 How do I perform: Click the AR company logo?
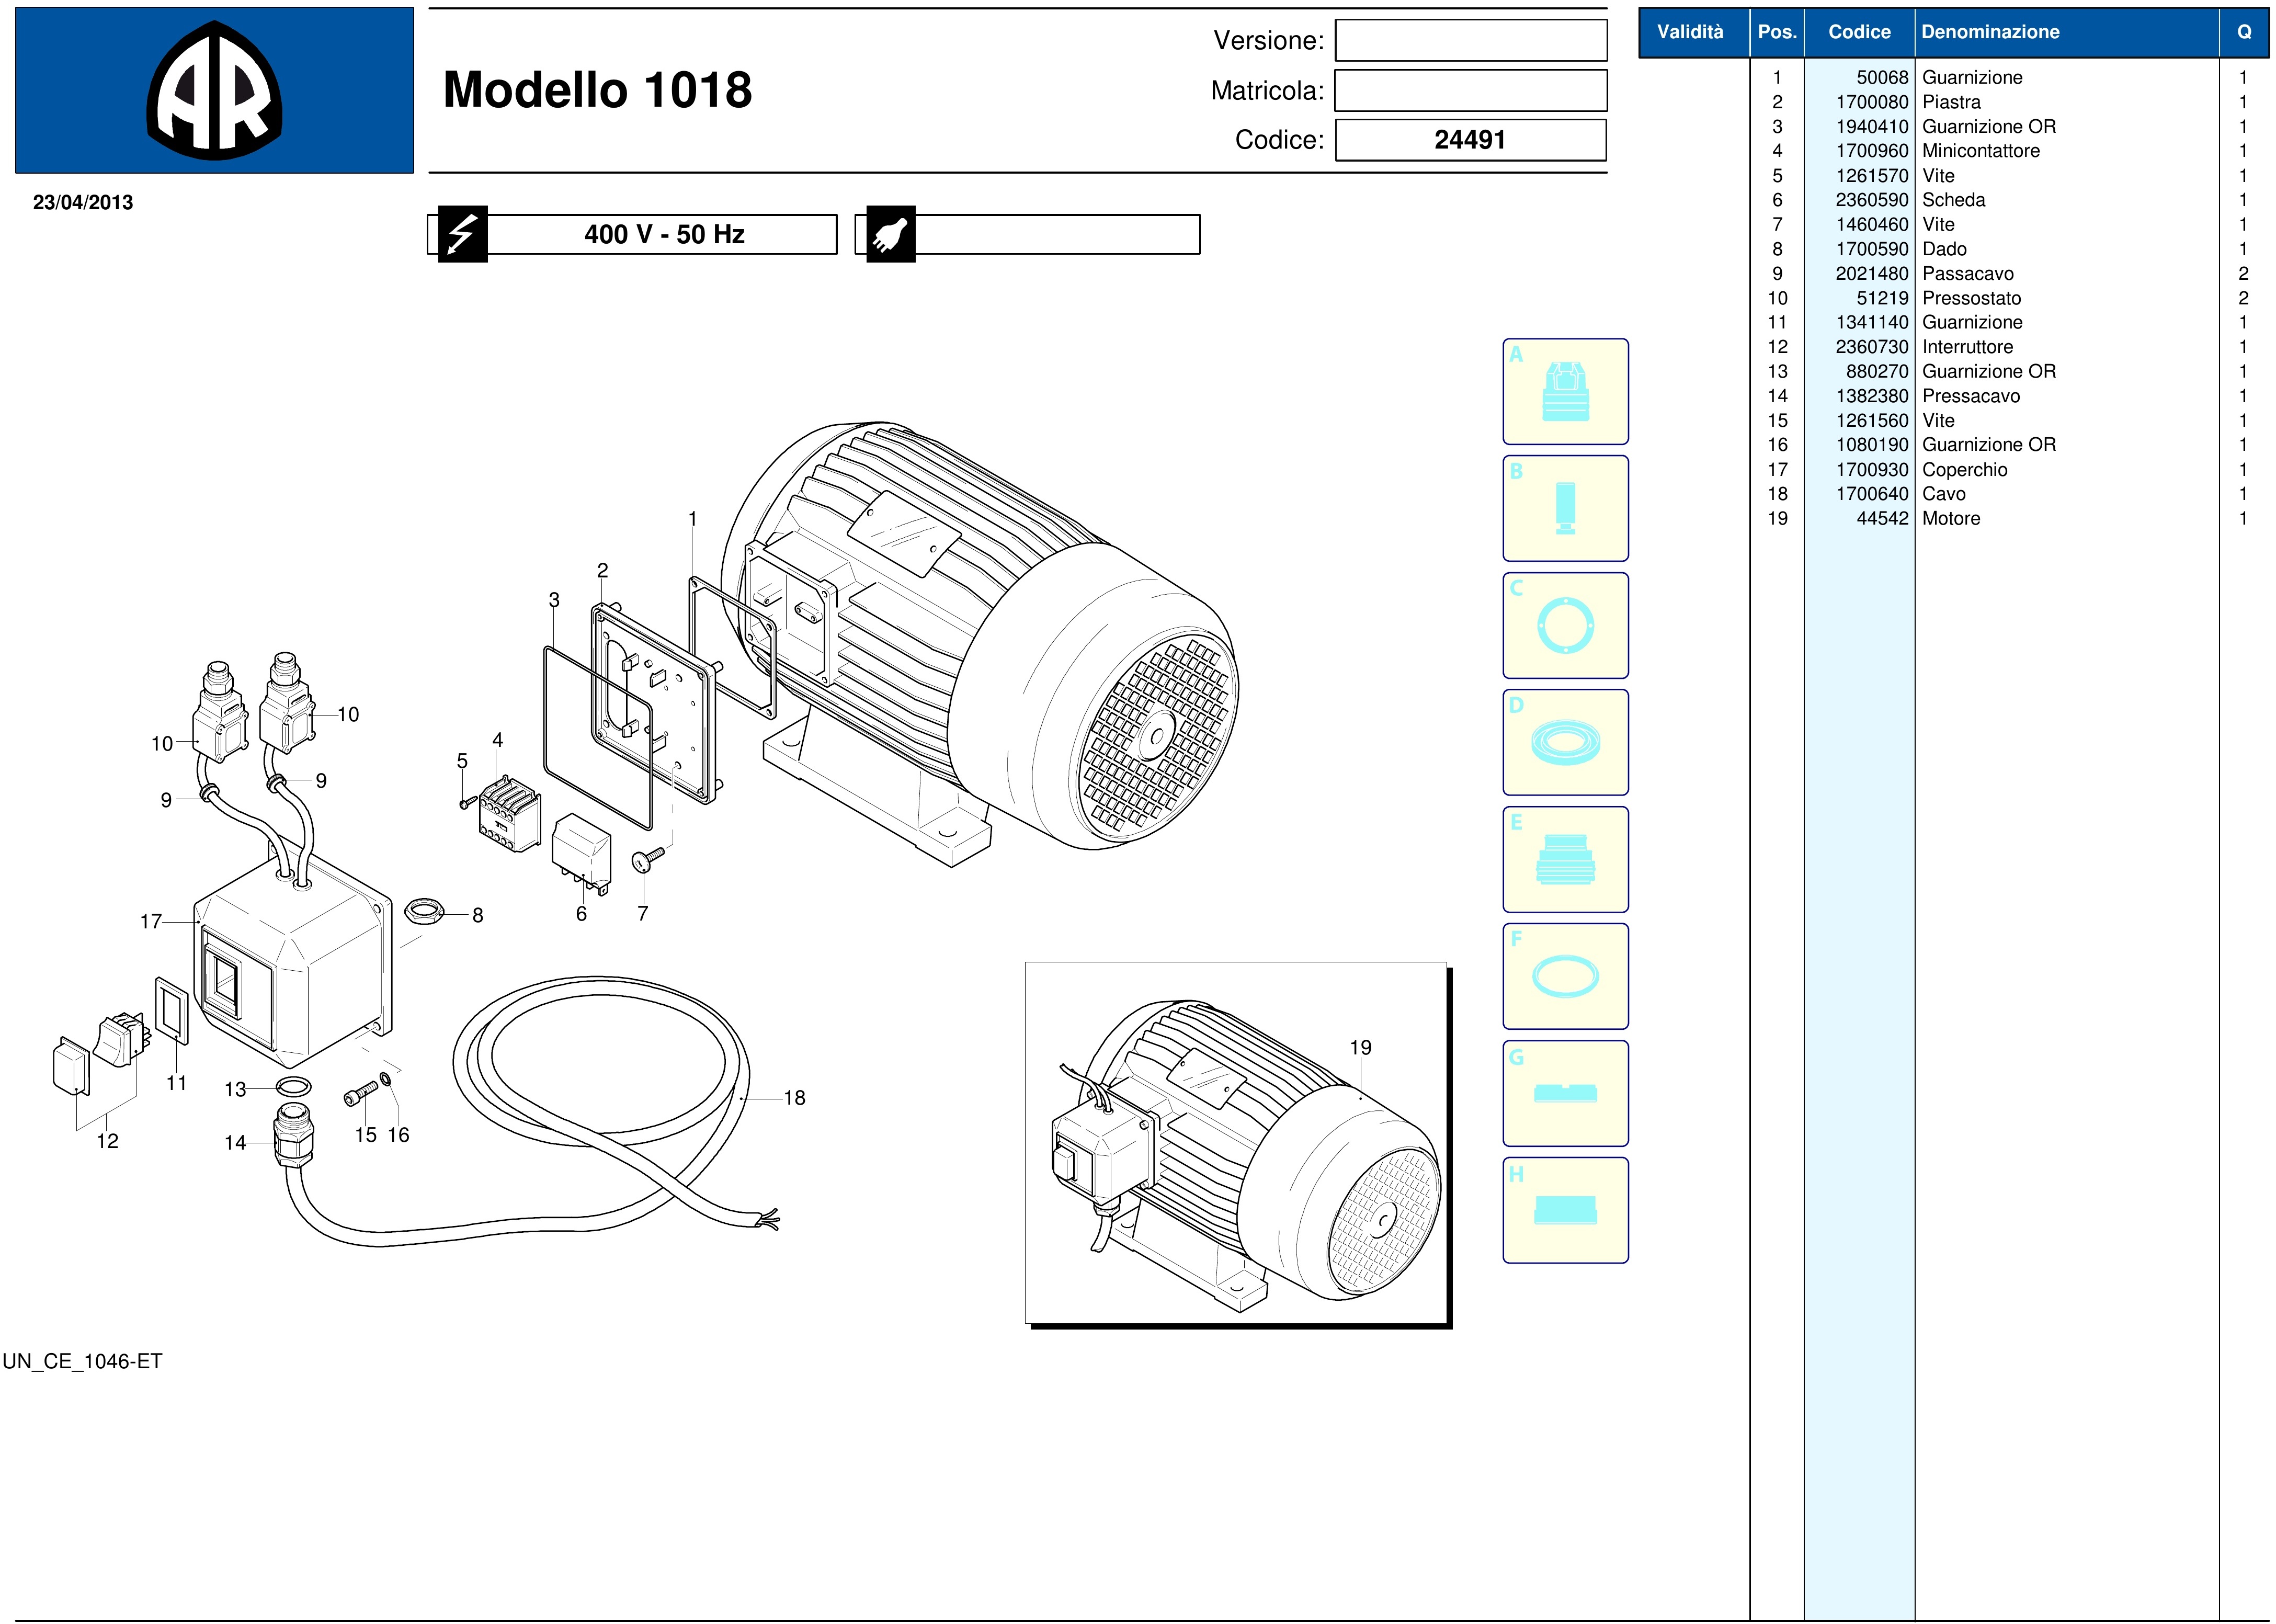coord(214,91)
